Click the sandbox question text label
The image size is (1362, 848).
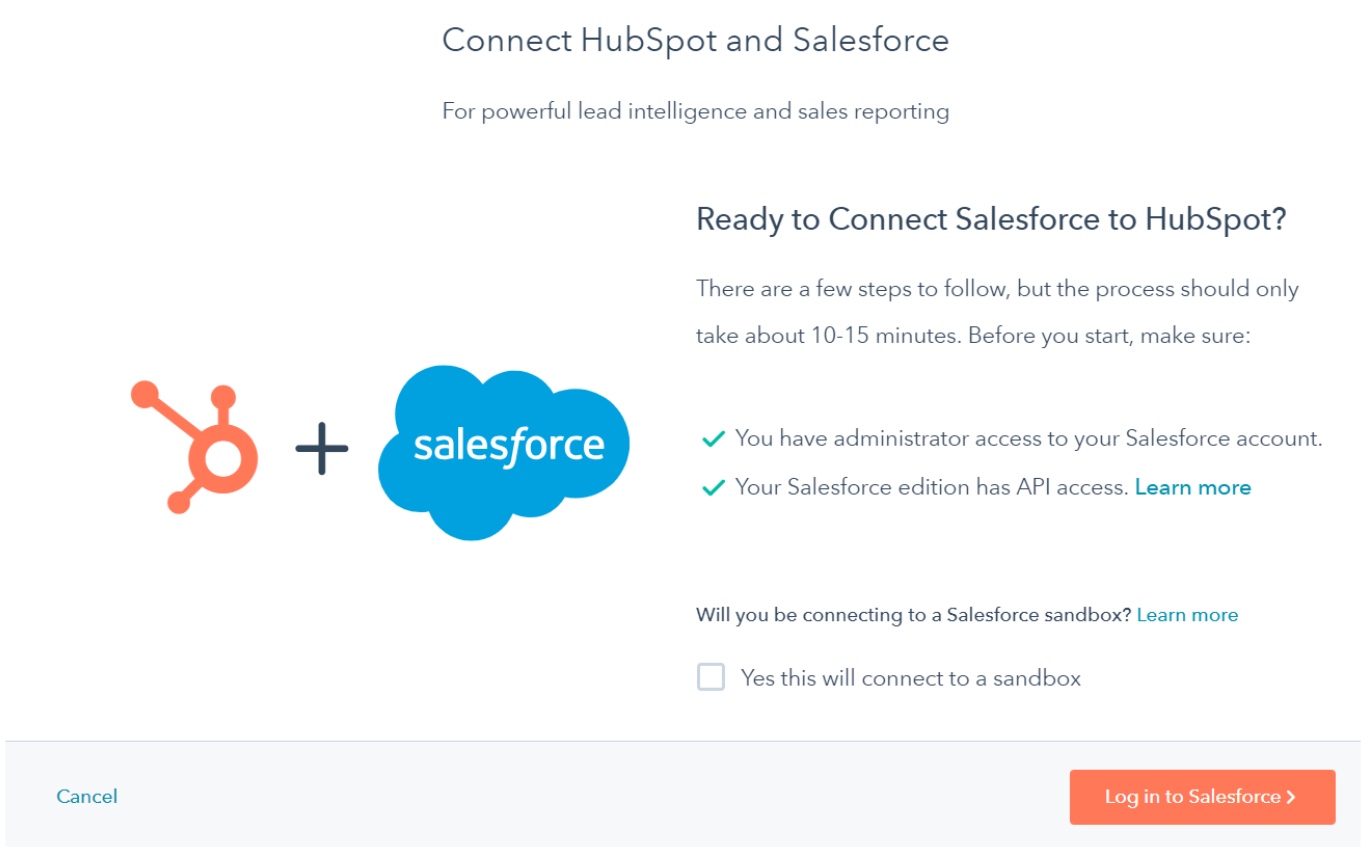click(908, 614)
